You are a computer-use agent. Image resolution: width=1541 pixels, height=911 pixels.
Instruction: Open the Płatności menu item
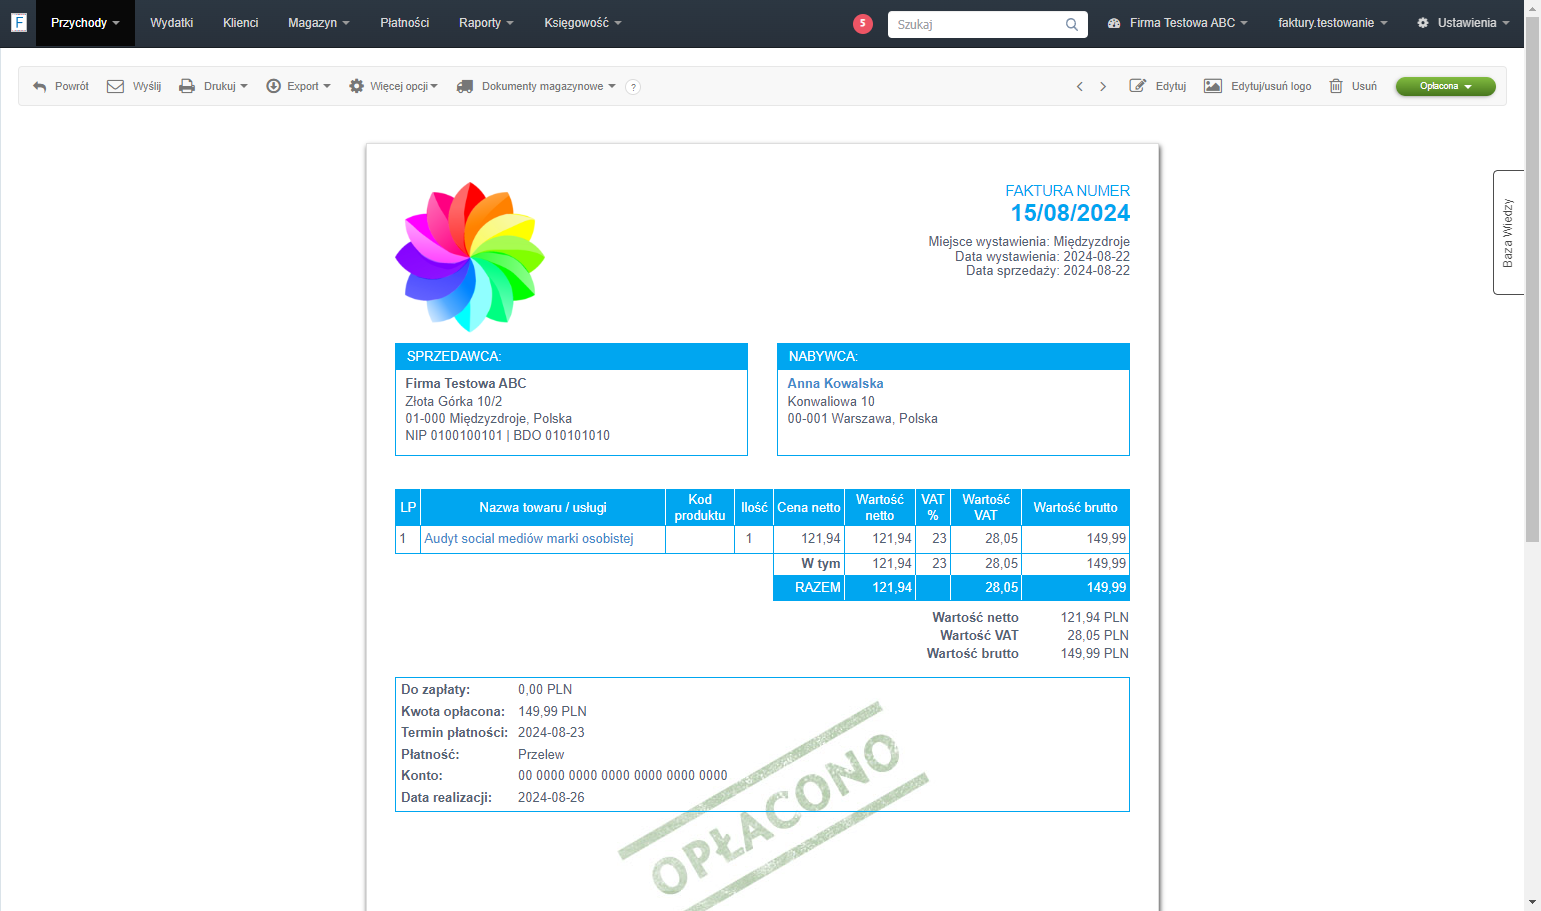point(404,23)
